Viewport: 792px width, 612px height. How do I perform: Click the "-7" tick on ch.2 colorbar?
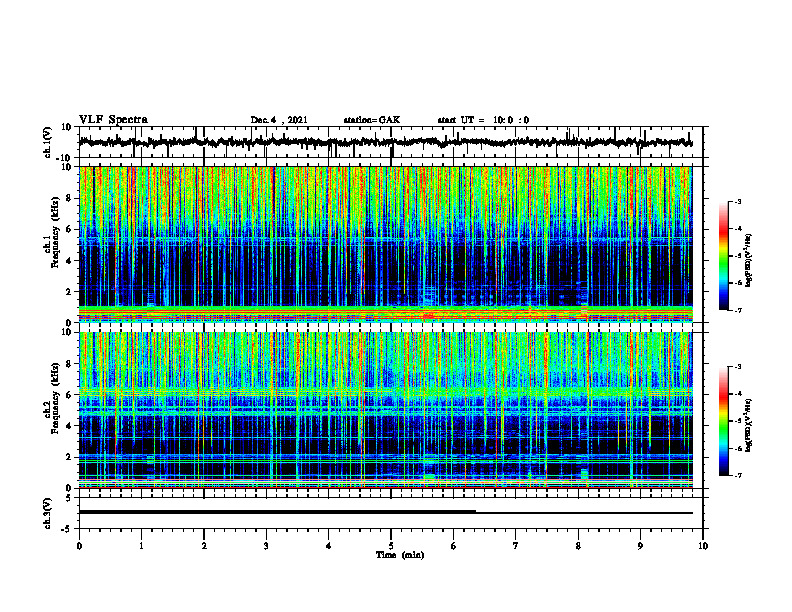[737, 475]
